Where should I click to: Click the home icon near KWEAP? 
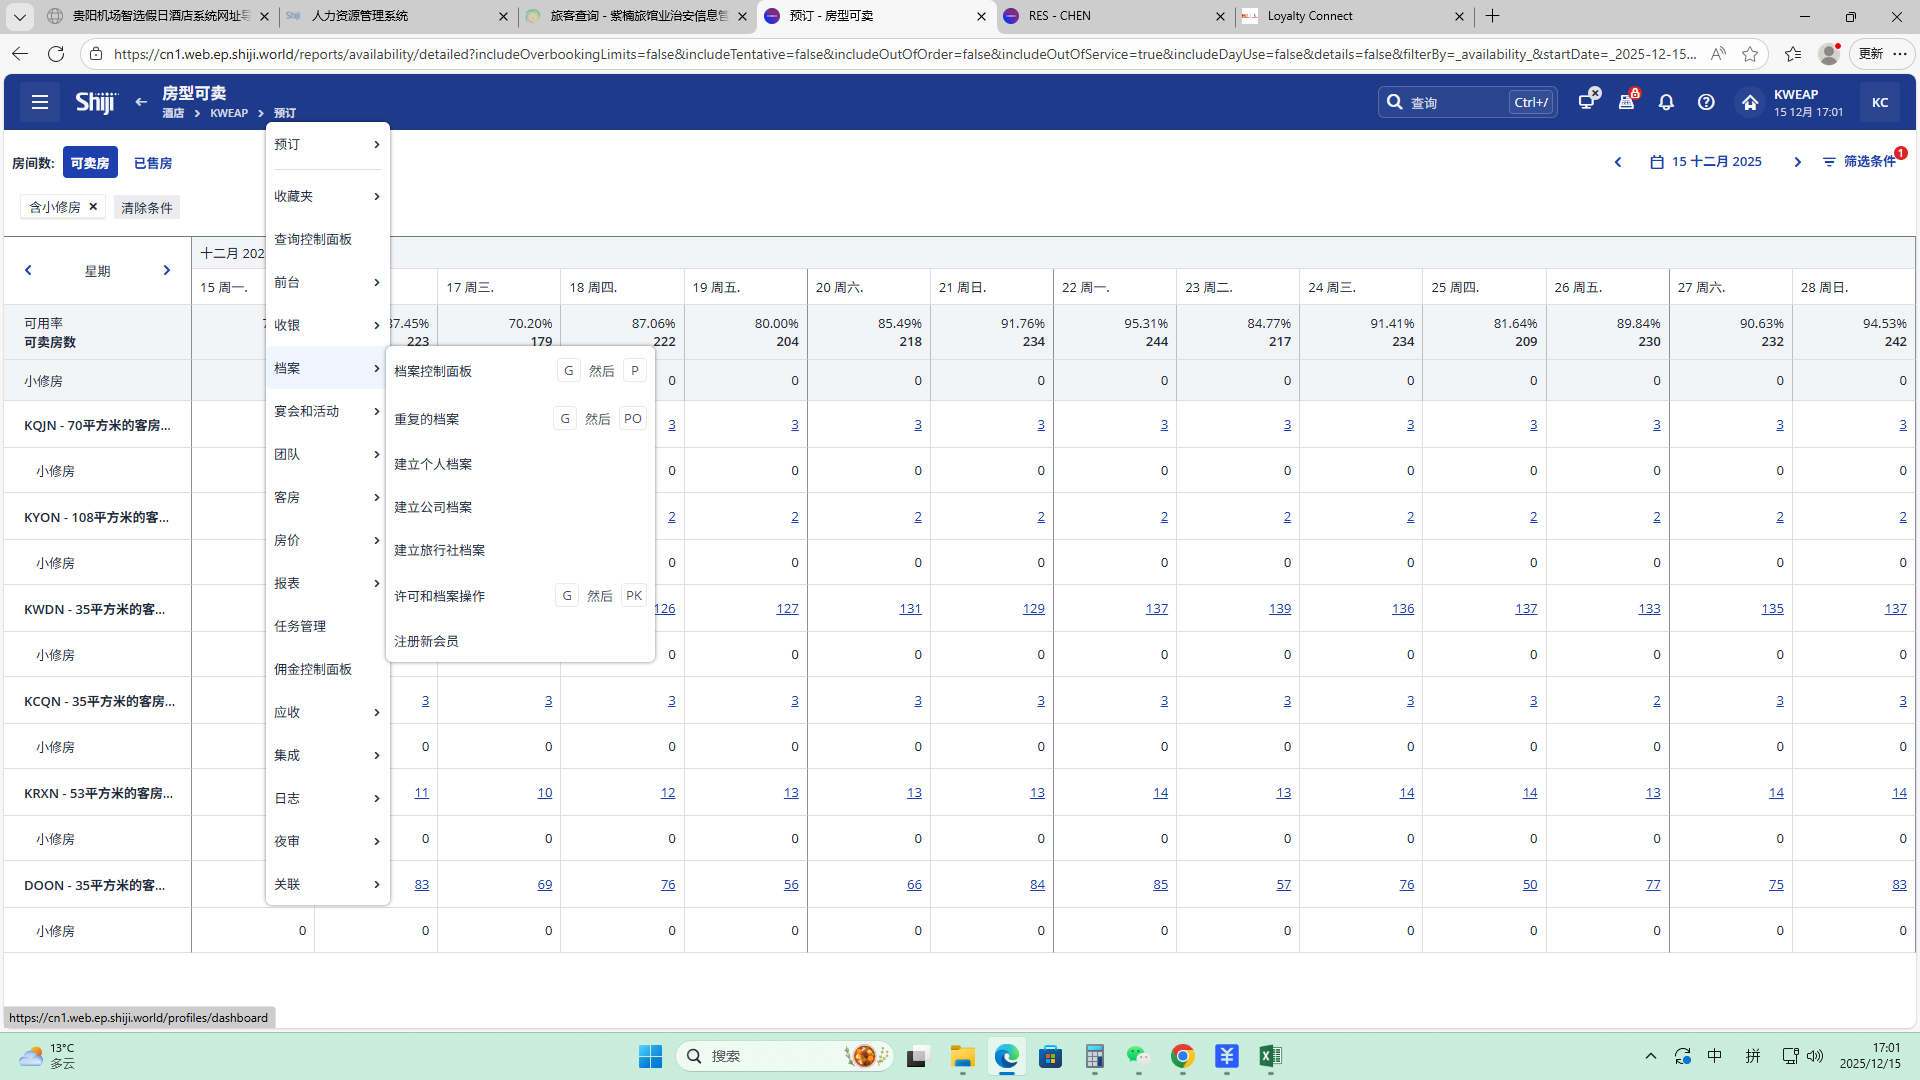pyautogui.click(x=1750, y=102)
